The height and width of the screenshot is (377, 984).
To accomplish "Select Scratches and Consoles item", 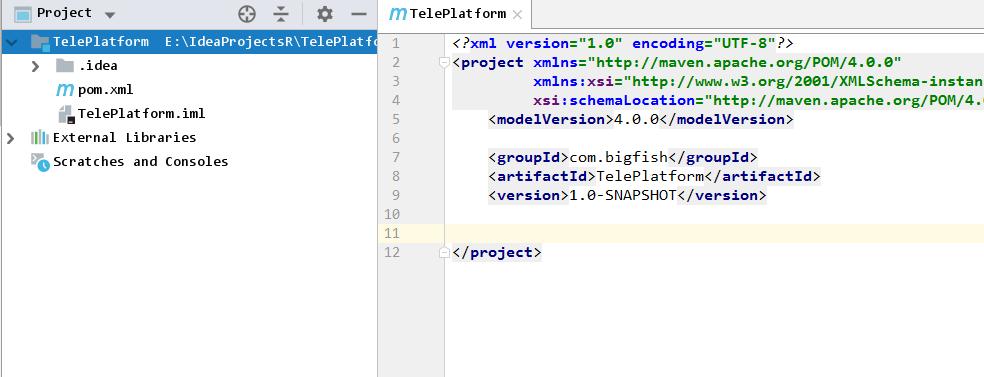I will [188, 161].
